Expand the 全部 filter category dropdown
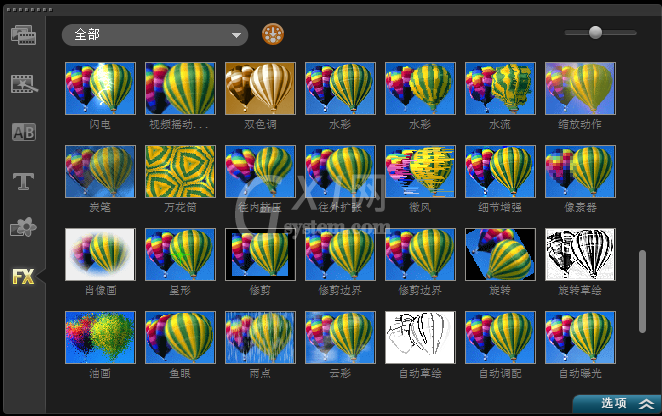The height and width of the screenshot is (416, 662). (155, 35)
